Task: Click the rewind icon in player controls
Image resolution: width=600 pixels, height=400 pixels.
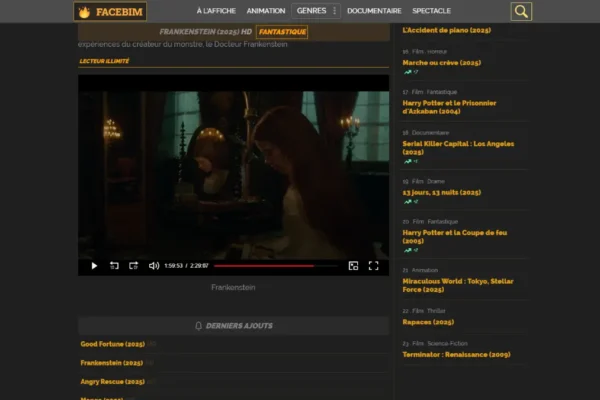Action: tap(114, 266)
